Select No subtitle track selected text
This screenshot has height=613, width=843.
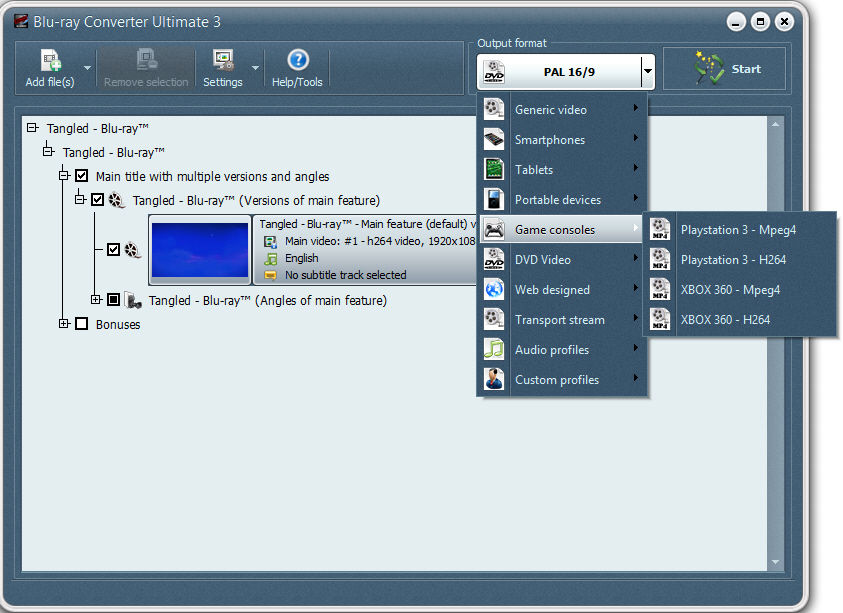346,275
